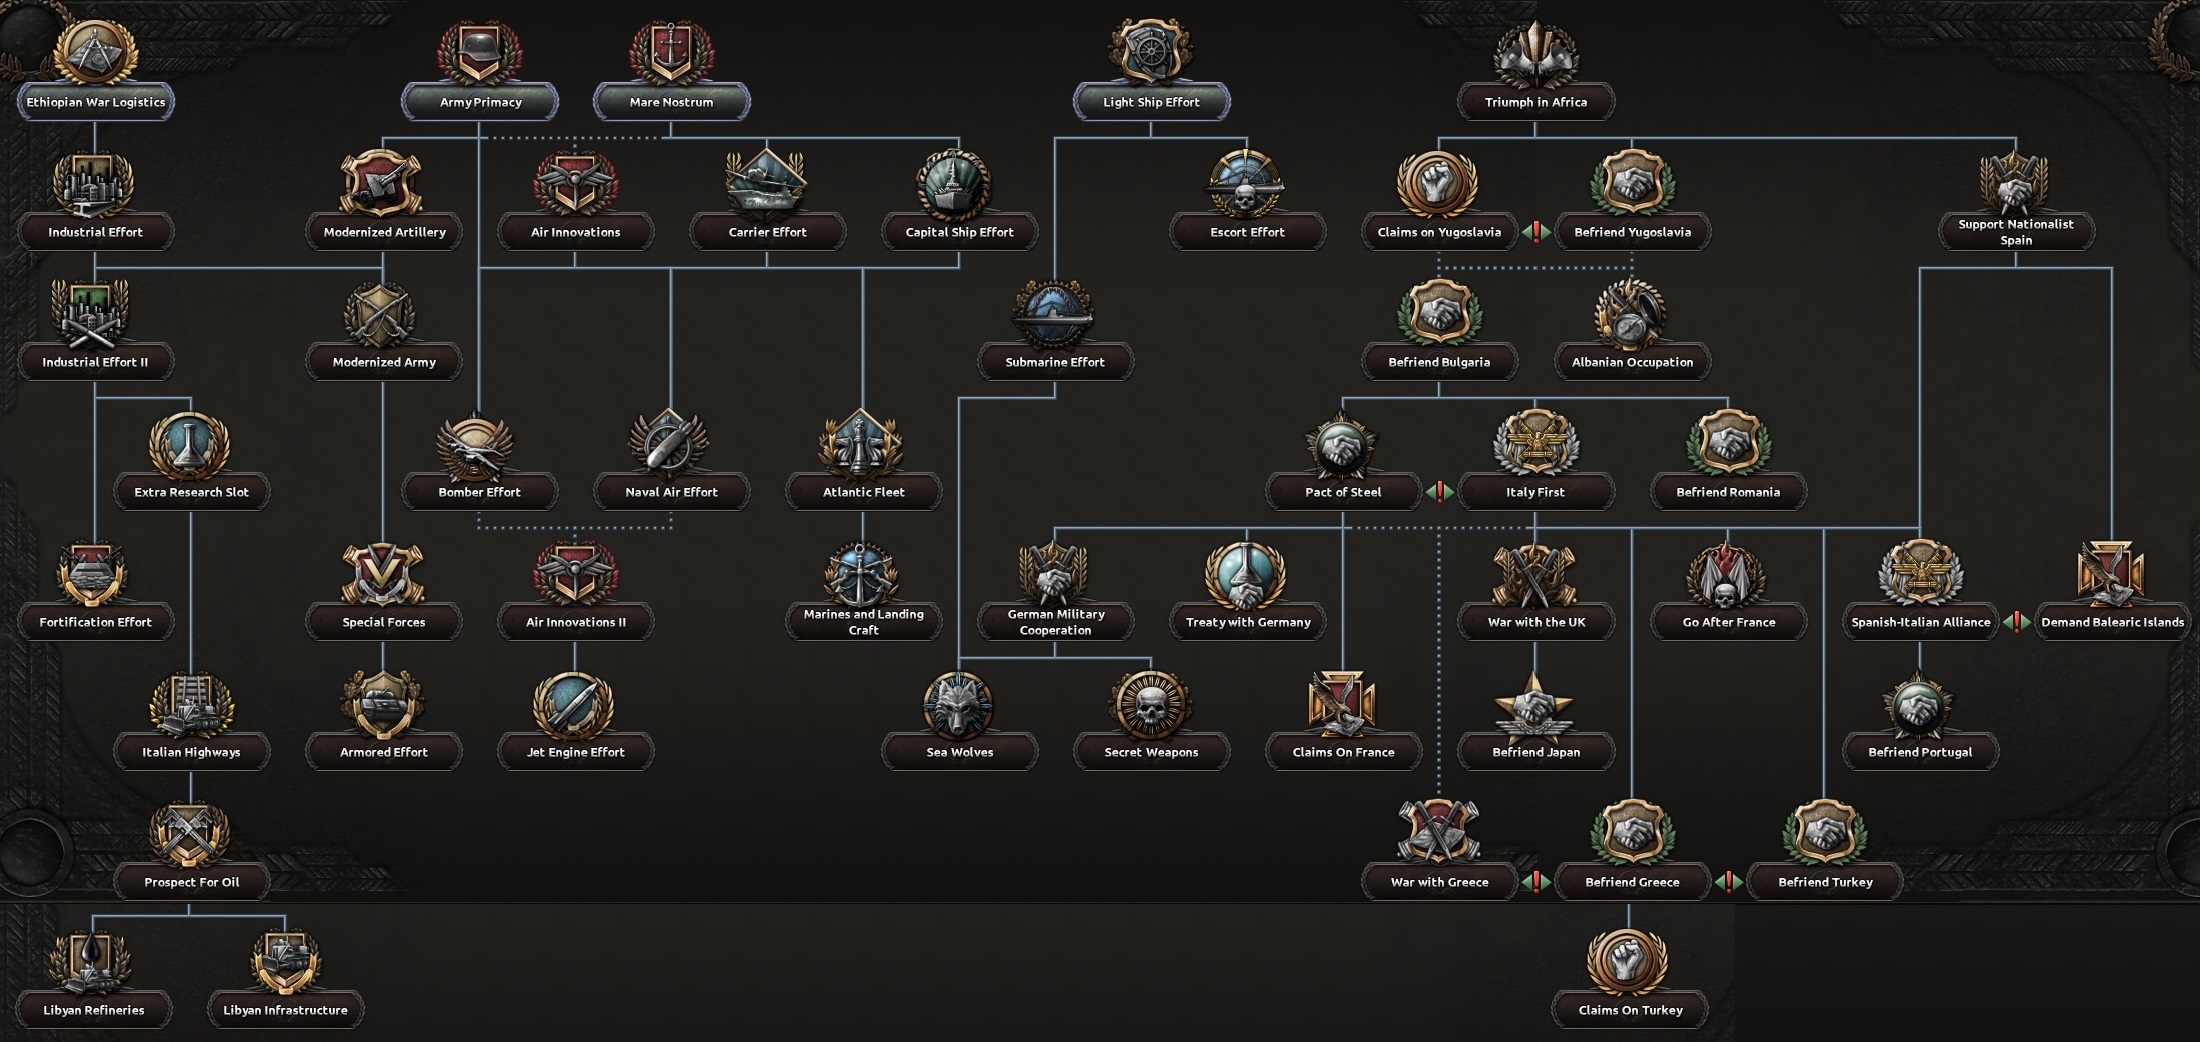This screenshot has width=2200, height=1042.
Task: Click the Pact of Steel handshake icon
Action: point(1343,445)
